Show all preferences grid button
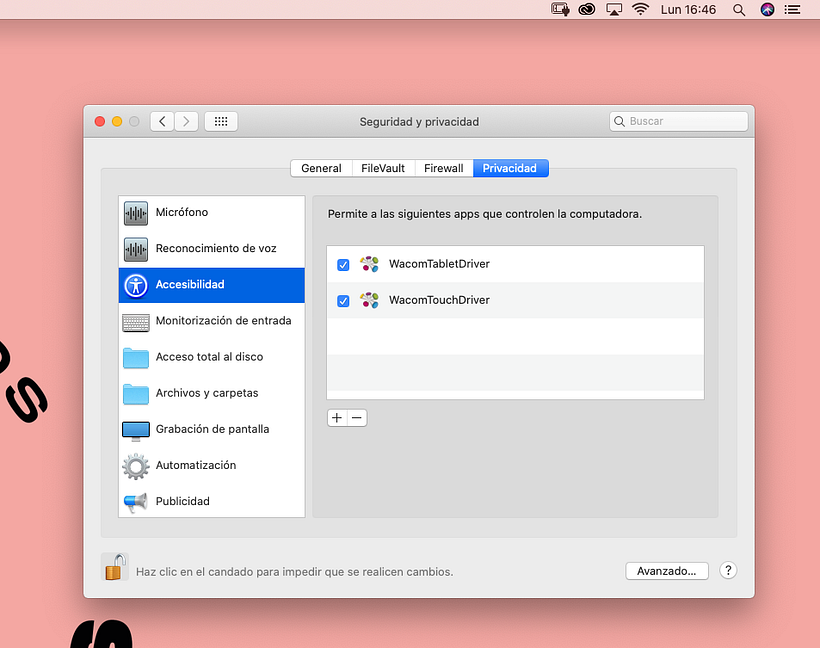The image size is (820, 648). coord(221,122)
